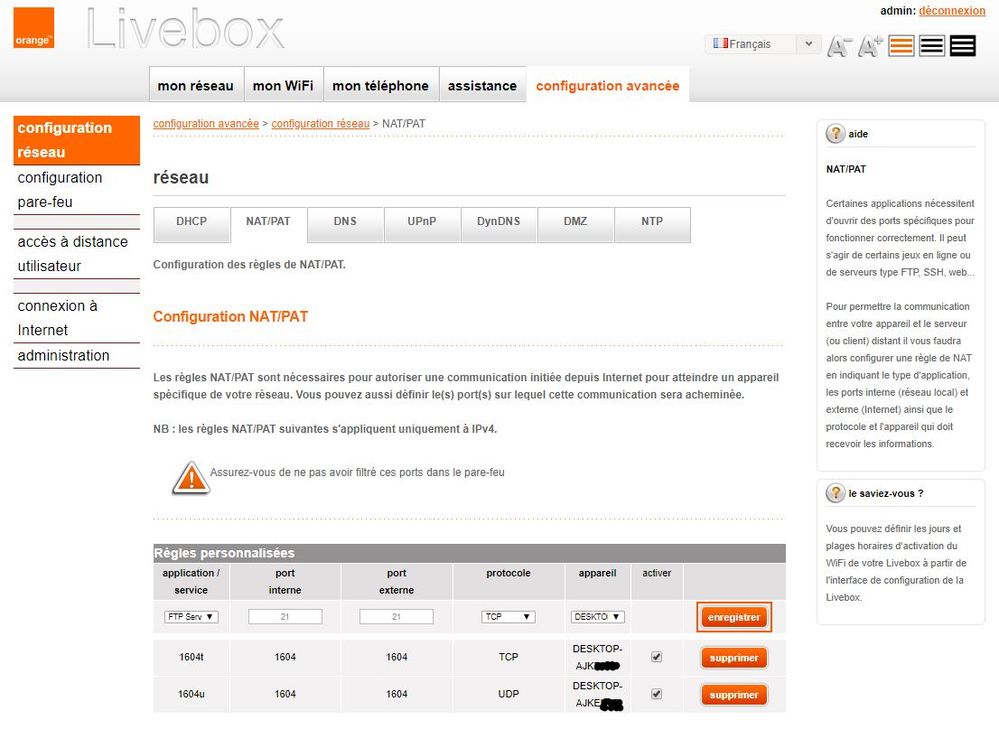Follow configuration avancée breadcrumb link
Image resolution: width=999 pixels, height=740 pixels.
(x=206, y=124)
